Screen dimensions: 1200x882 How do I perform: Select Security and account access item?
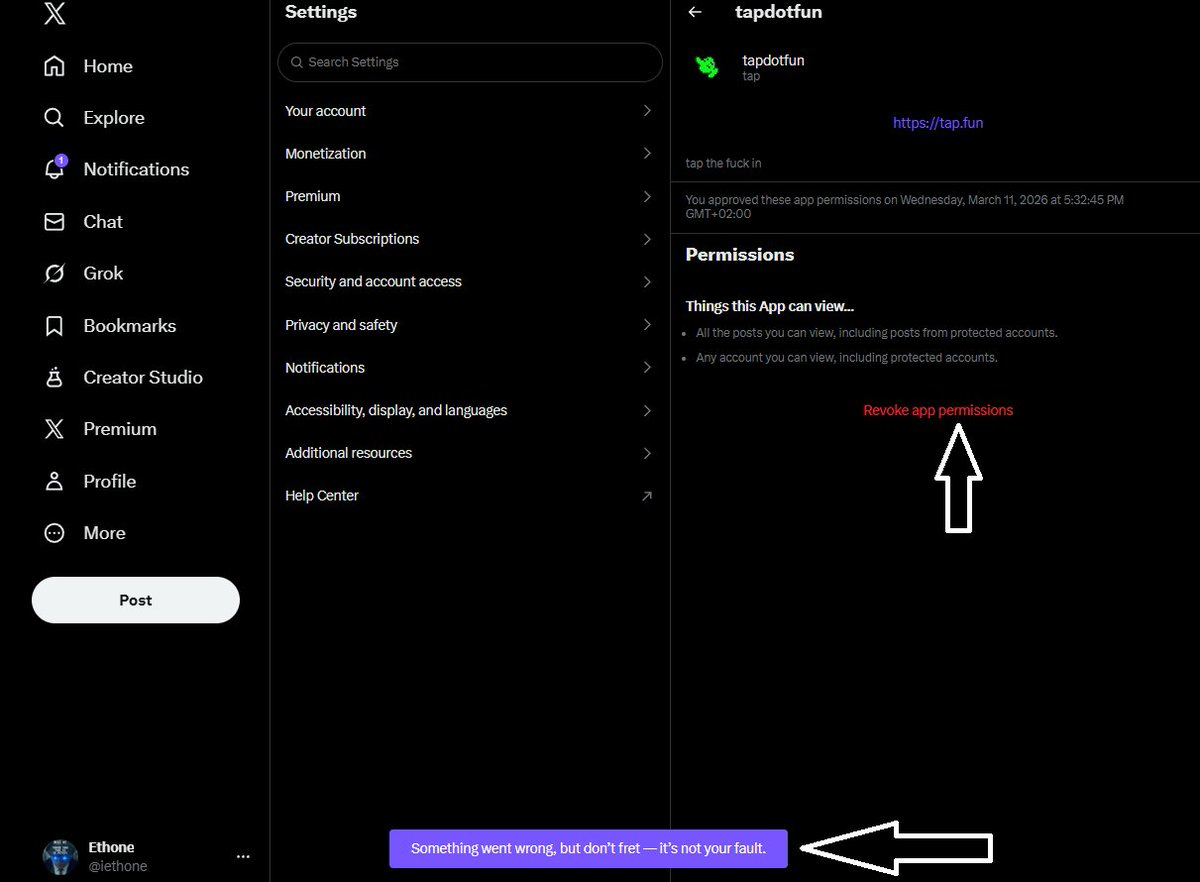[470, 282]
